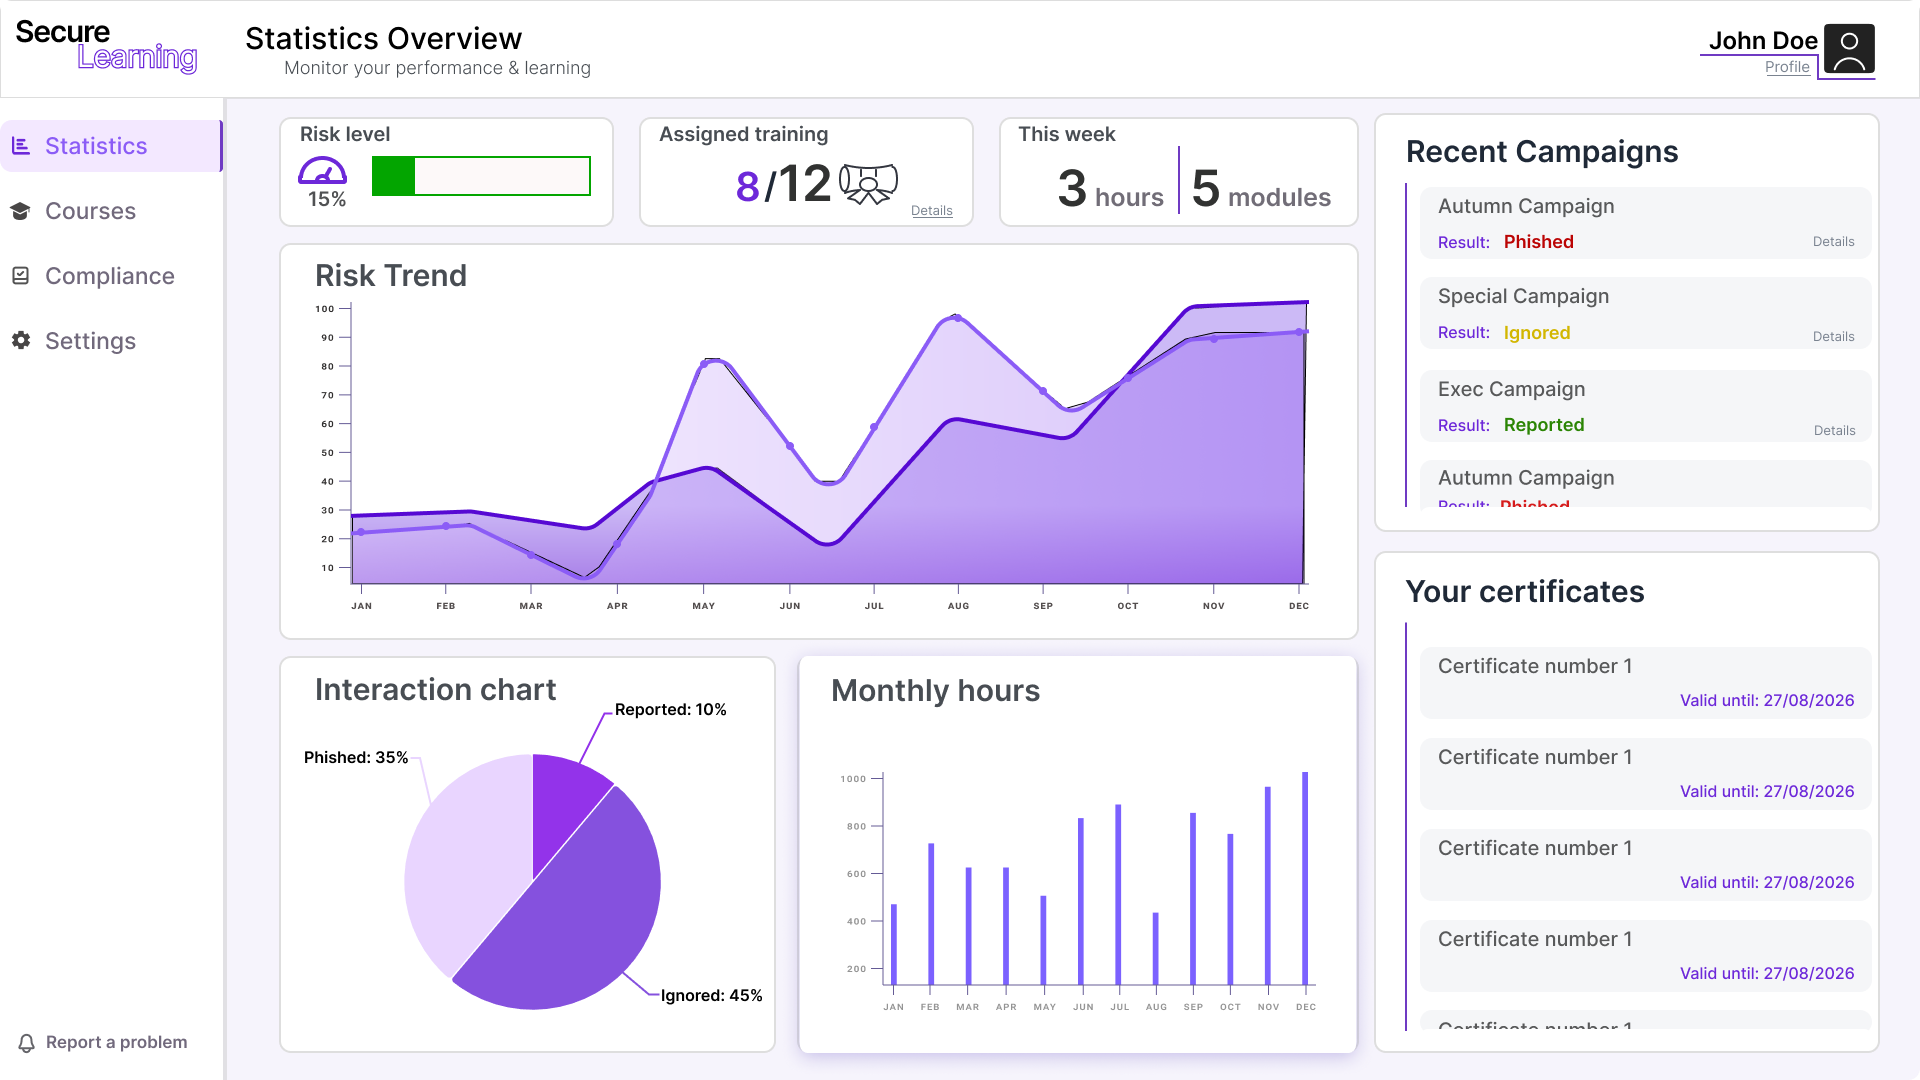
Task: Click the green risk level progress bar
Action: pos(480,176)
